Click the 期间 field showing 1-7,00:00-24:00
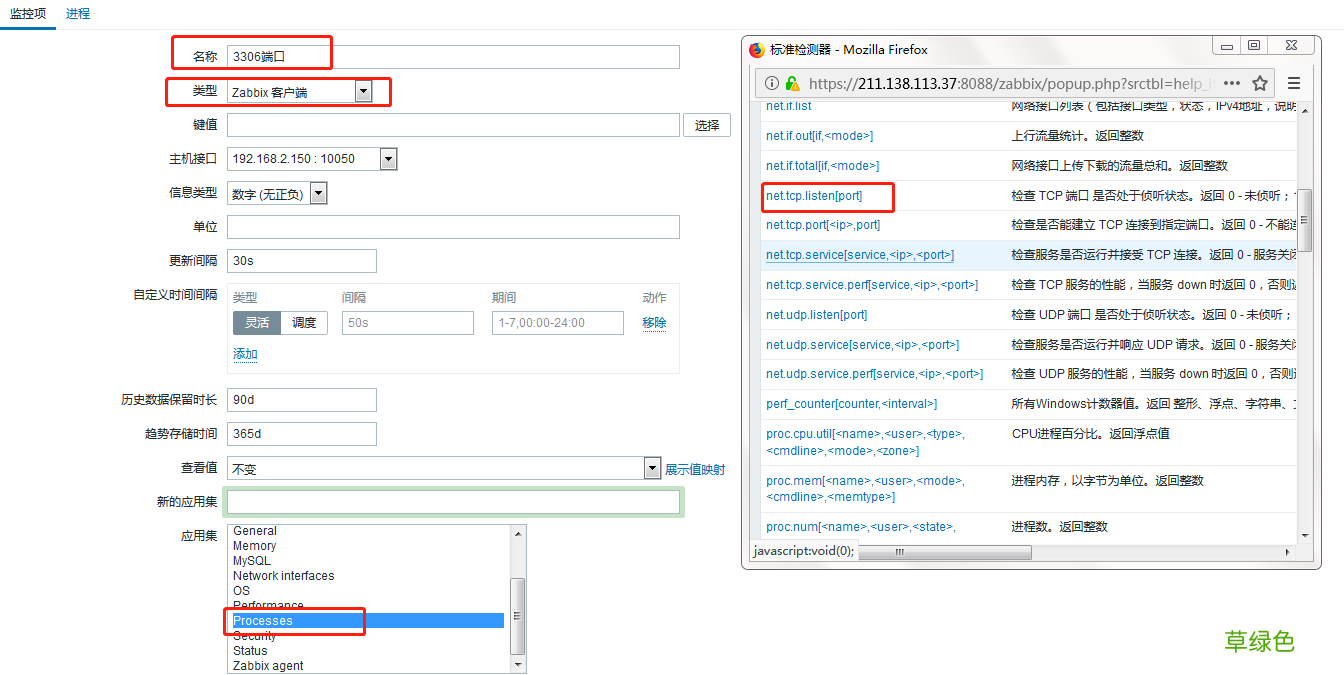The image size is (1344, 675). click(x=557, y=323)
